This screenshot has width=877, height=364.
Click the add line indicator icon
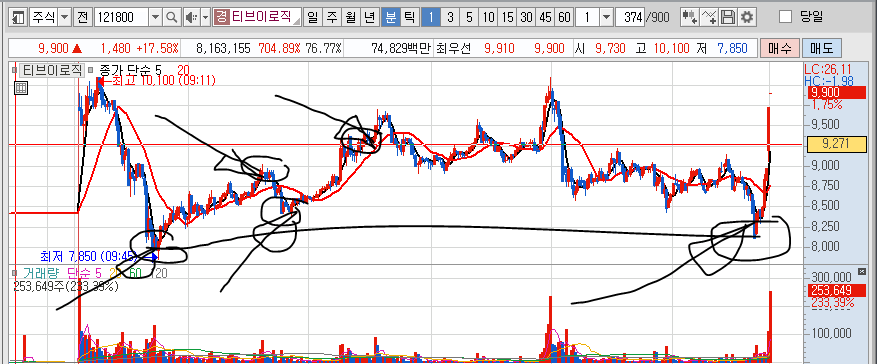709,18
